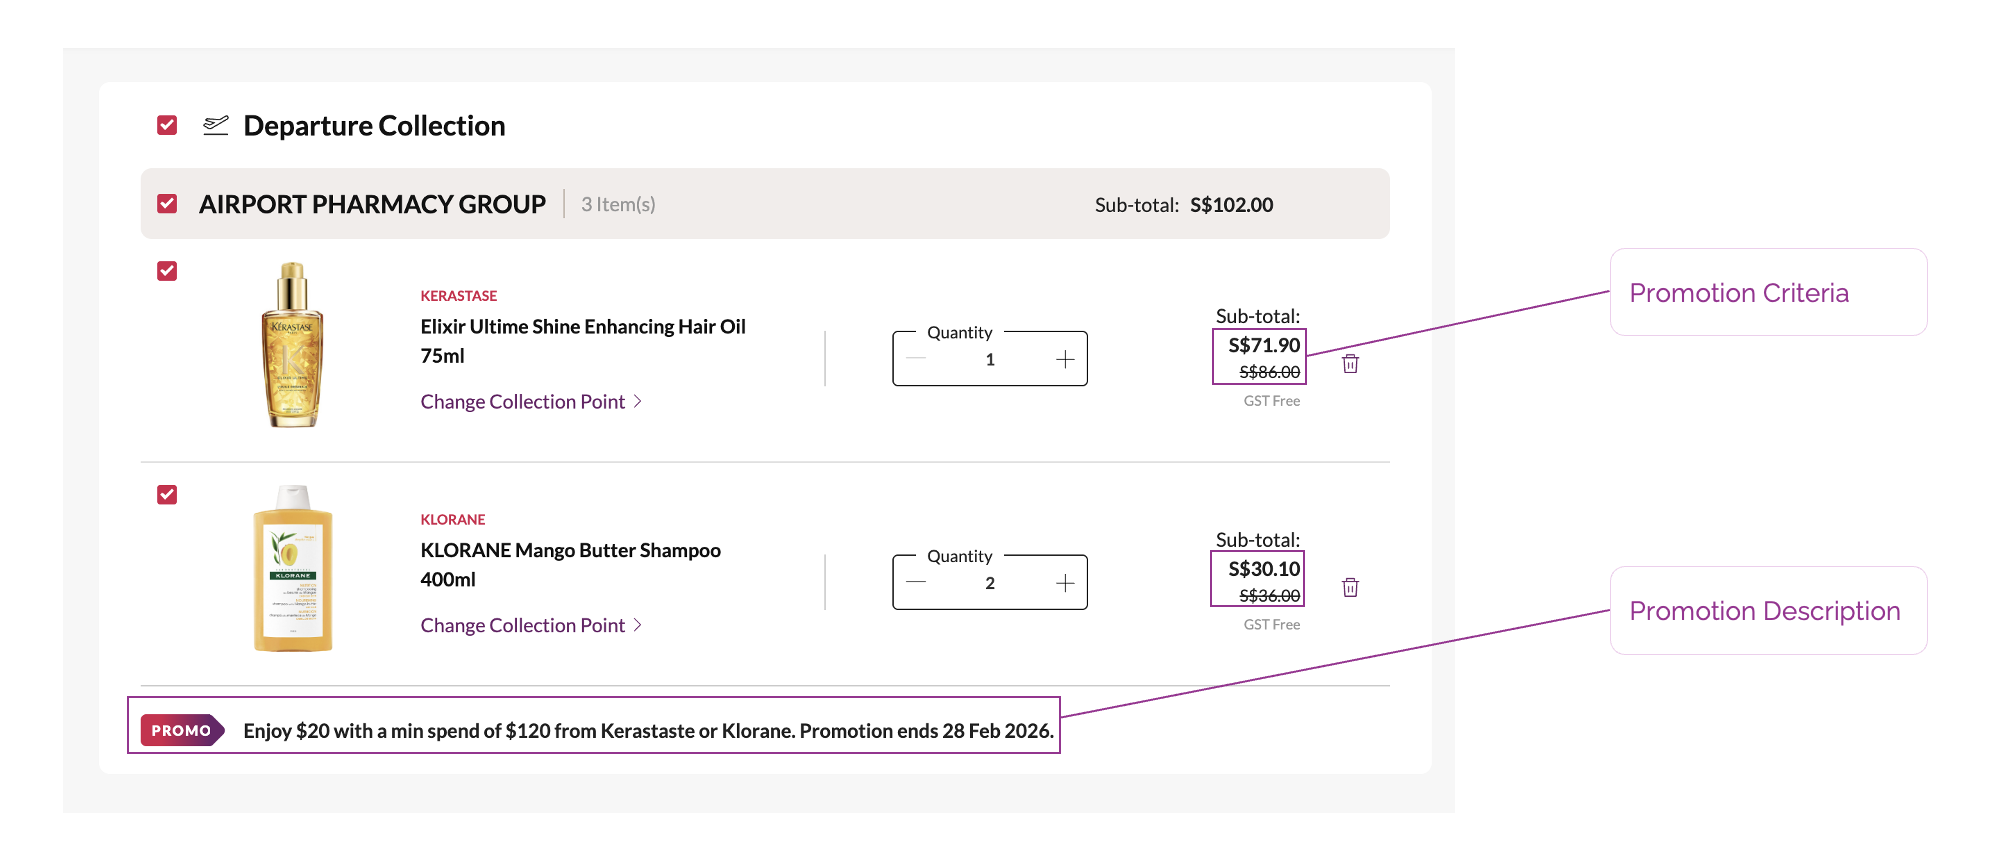Increase Klorane shampoo quantity with plus
Image resolution: width=2002 pixels, height=862 pixels.
click(x=1065, y=583)
